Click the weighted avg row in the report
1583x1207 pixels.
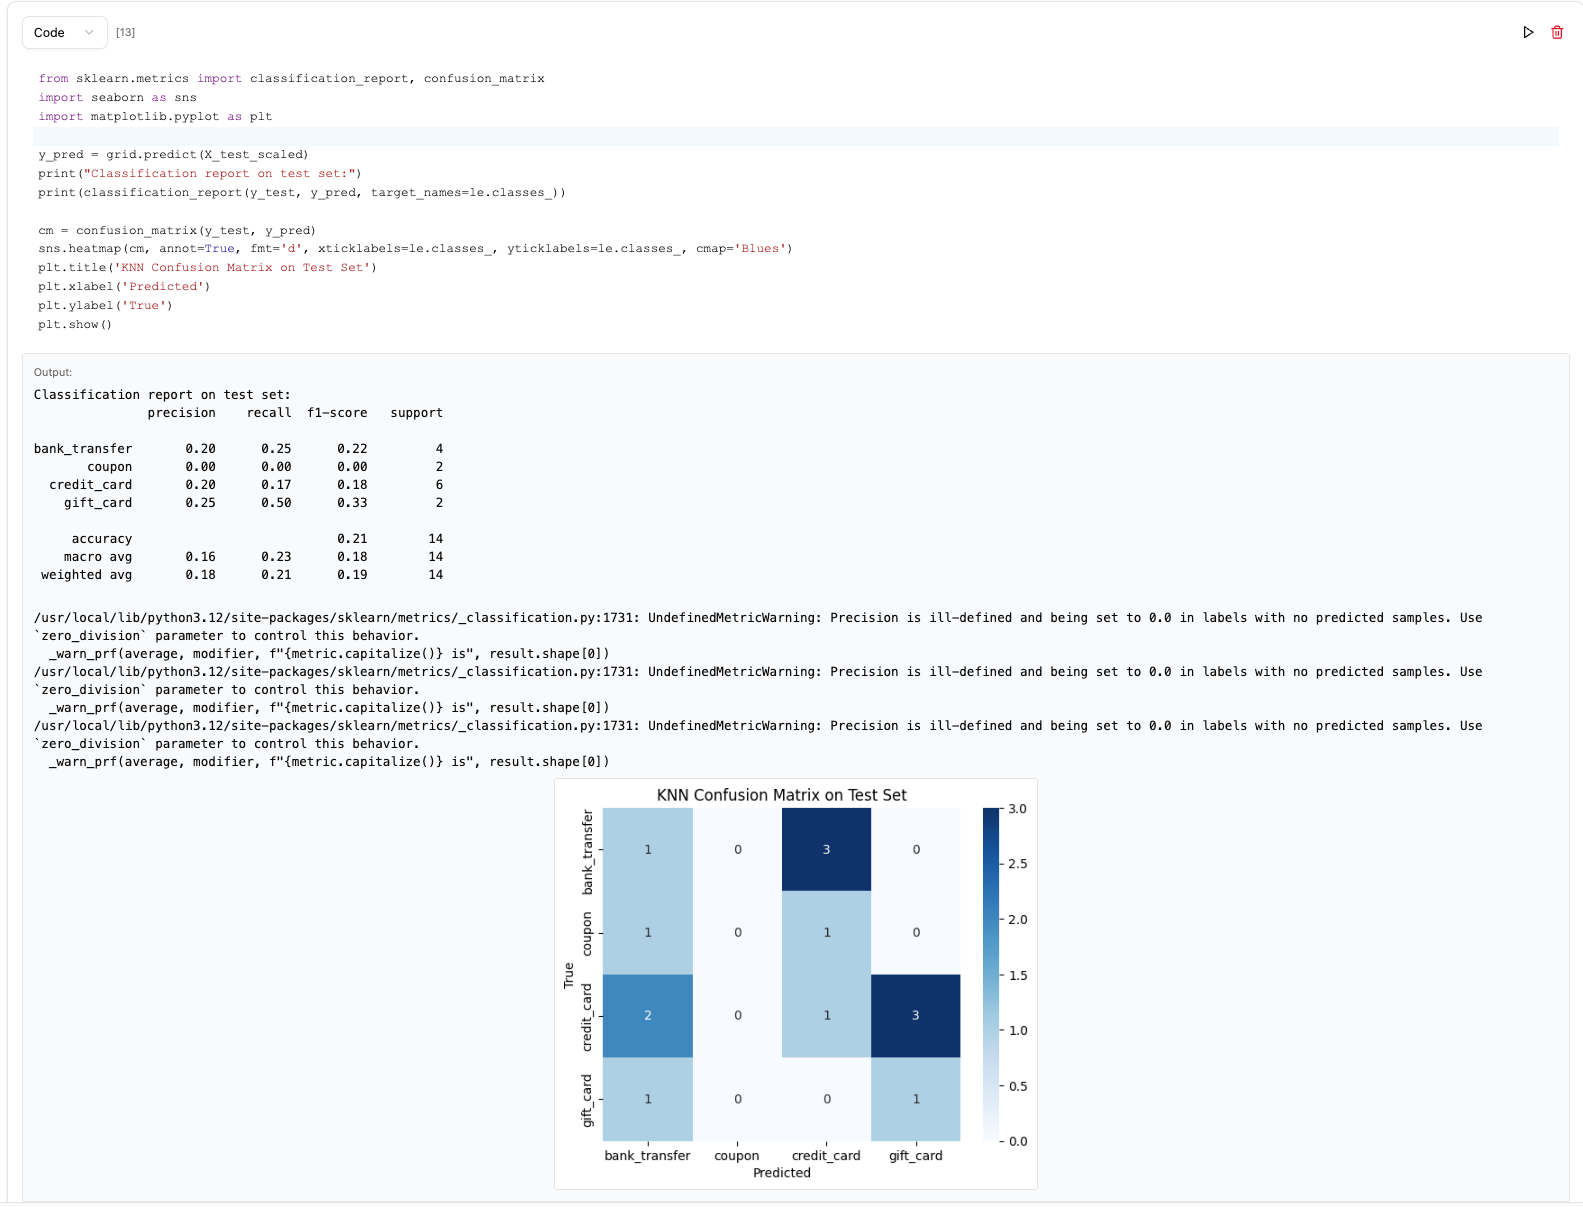click(x=238, y=575)
